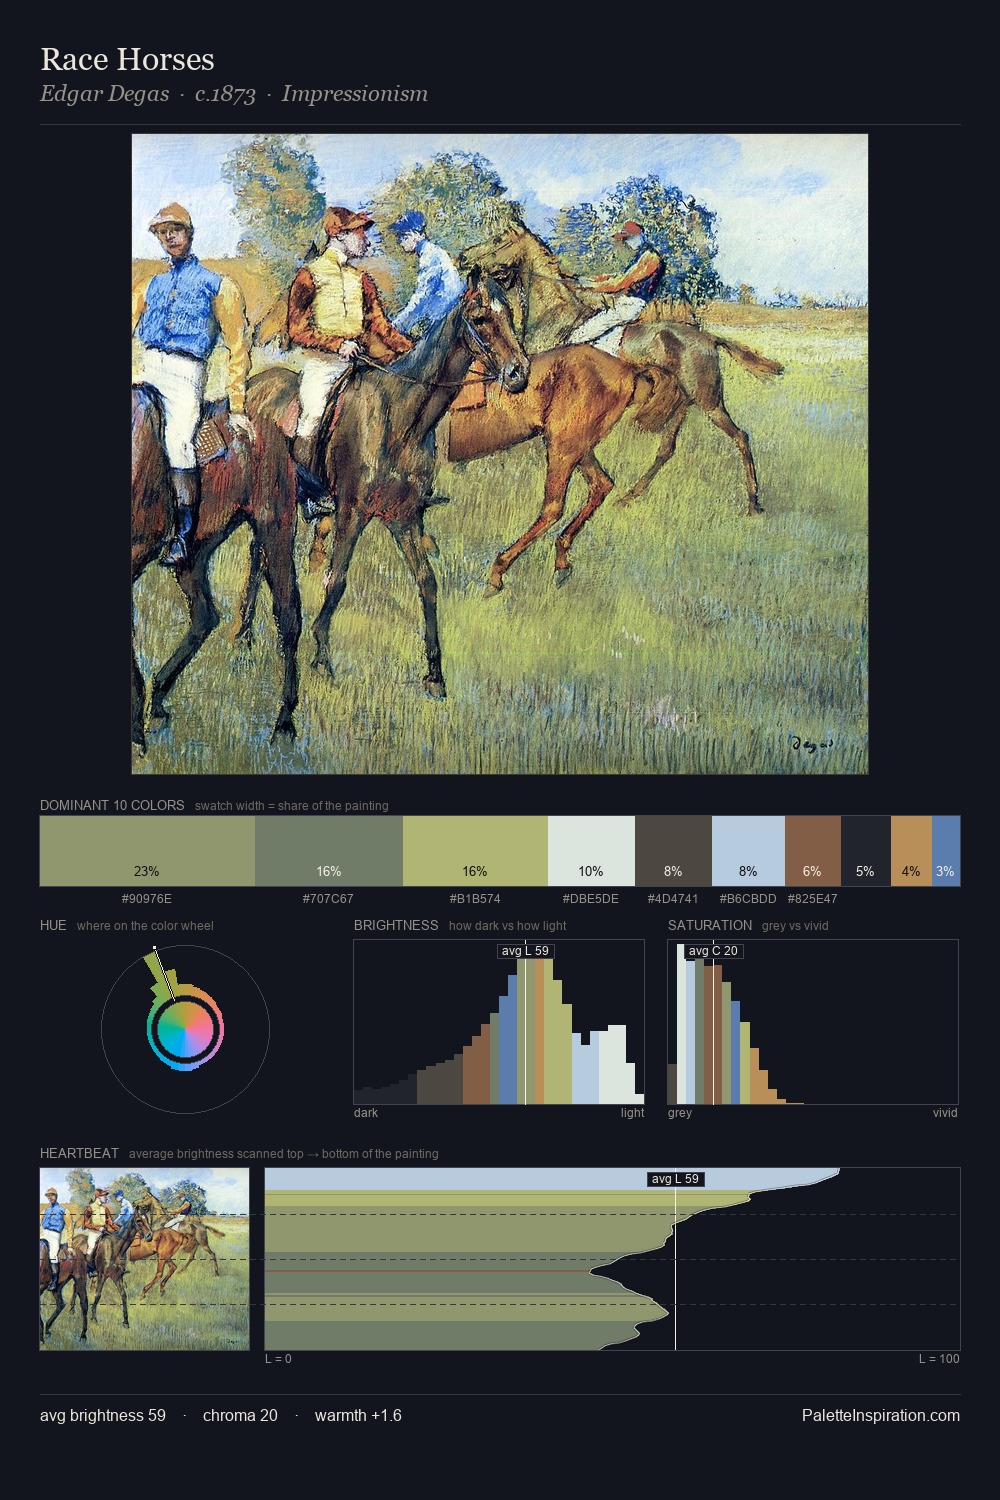
Task: Click the Heartbeat brightness profile chart
Action: [612, 1259]
